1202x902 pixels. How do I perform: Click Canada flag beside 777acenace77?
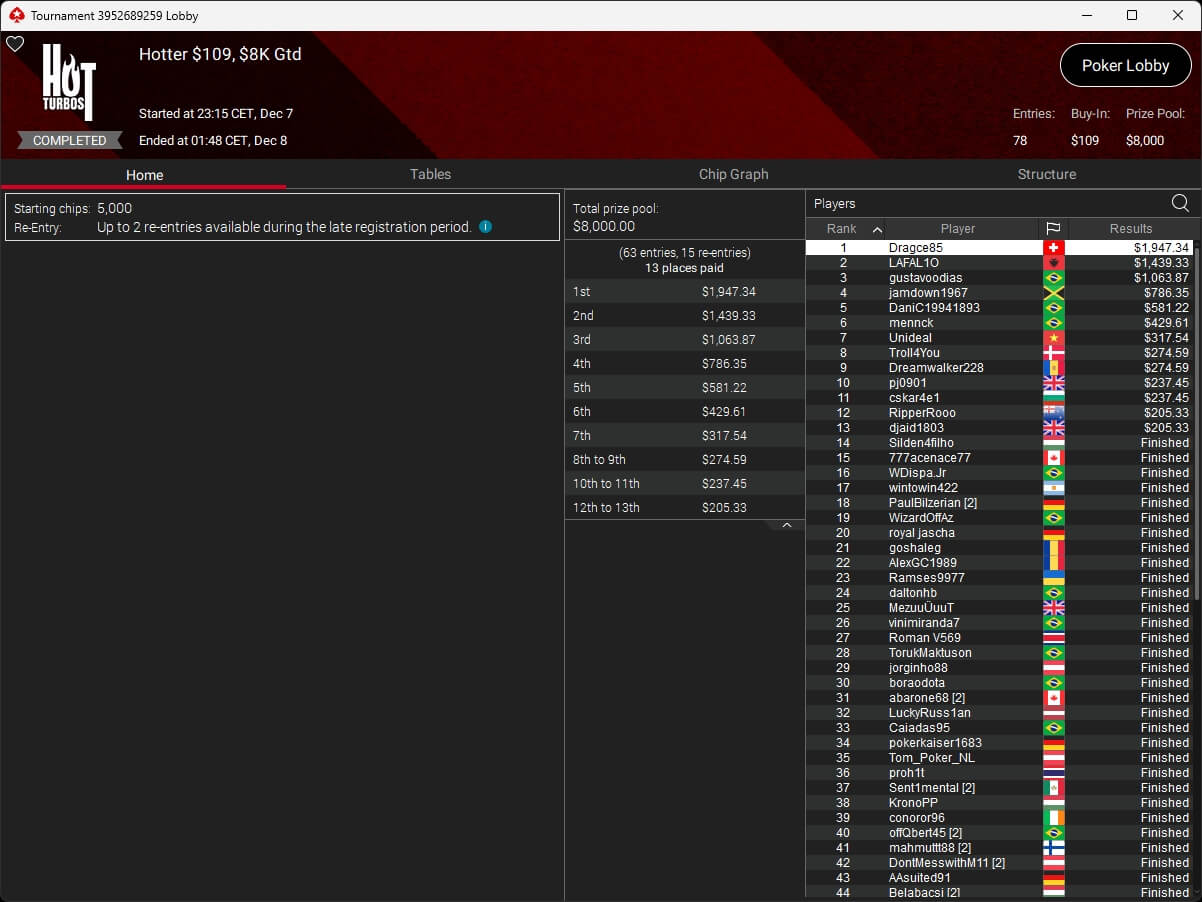pos(1053,458)
